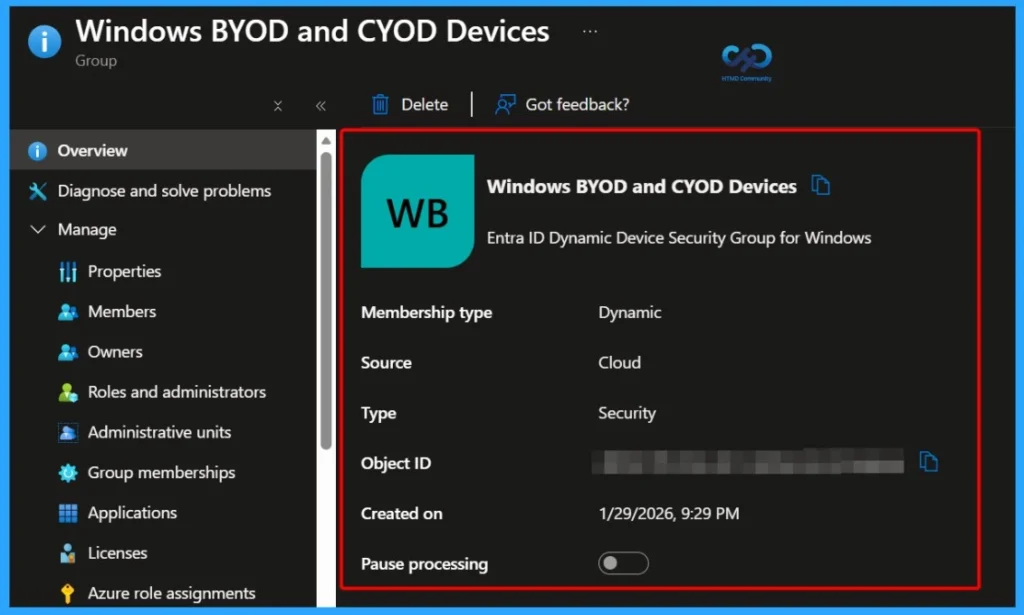Screen dimensions: 1024x615
Task: Collapse the Manage section chevron
Action: coord(38,229)
